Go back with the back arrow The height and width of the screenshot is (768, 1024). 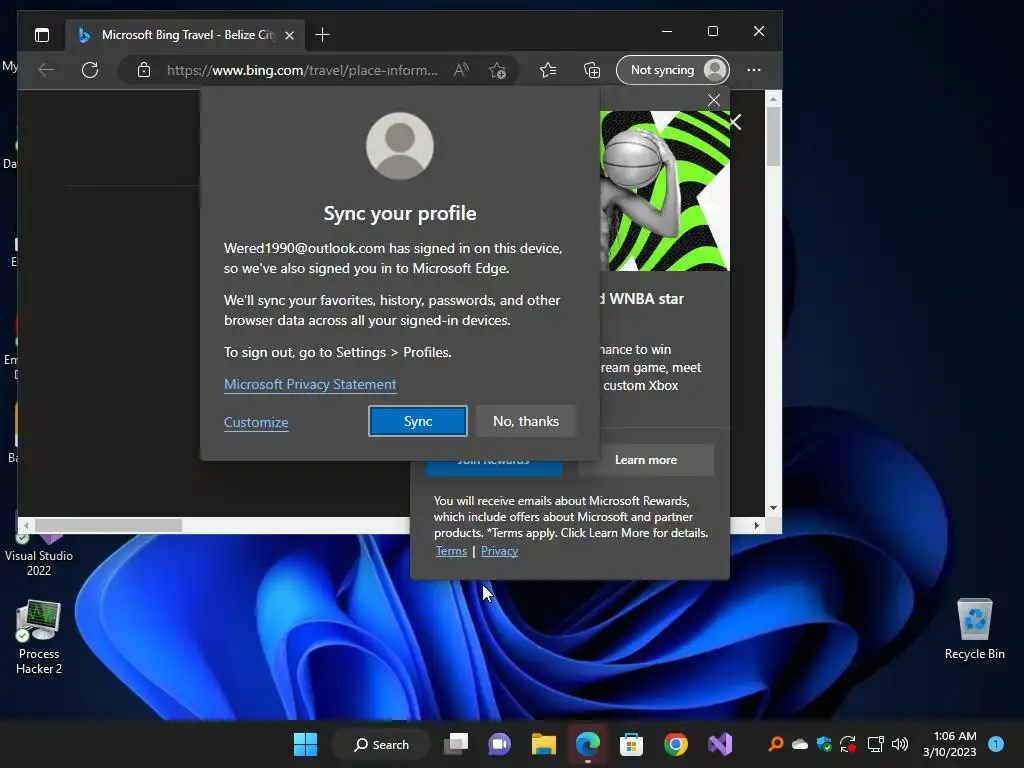click(x=46, y=70)
